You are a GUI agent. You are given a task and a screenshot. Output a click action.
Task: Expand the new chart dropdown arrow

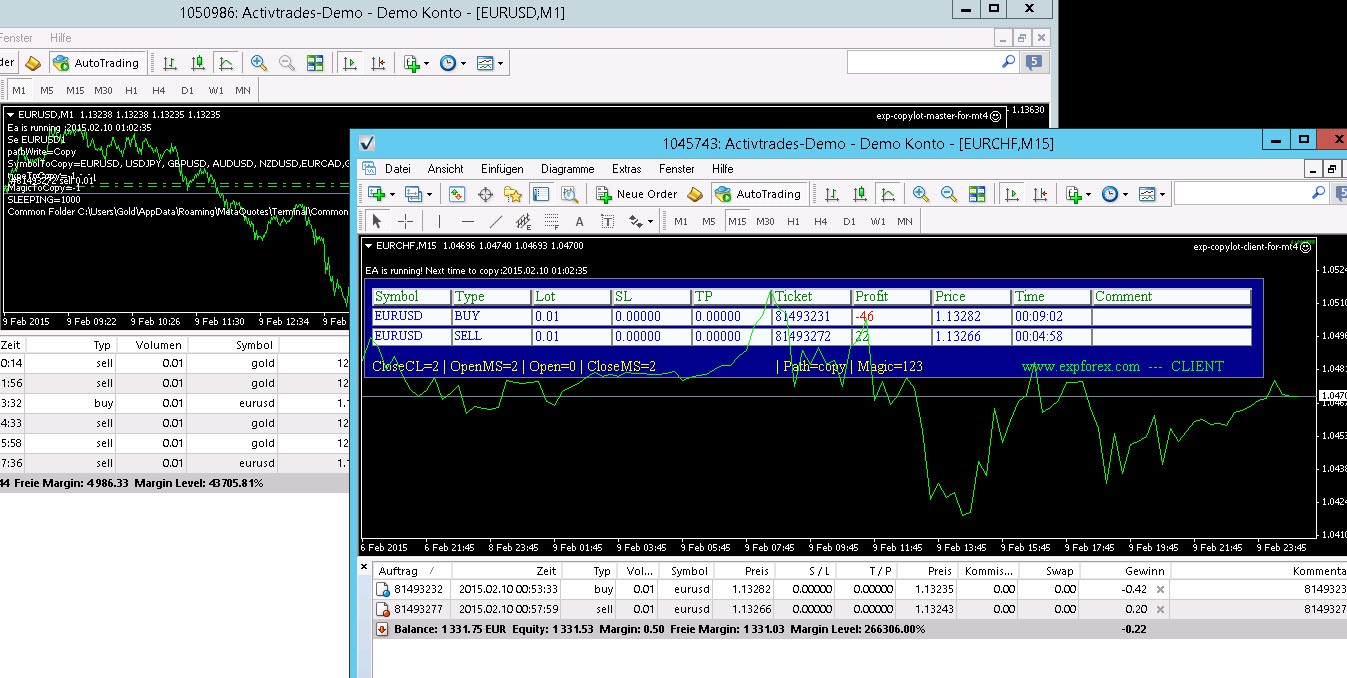coord(392,194)
